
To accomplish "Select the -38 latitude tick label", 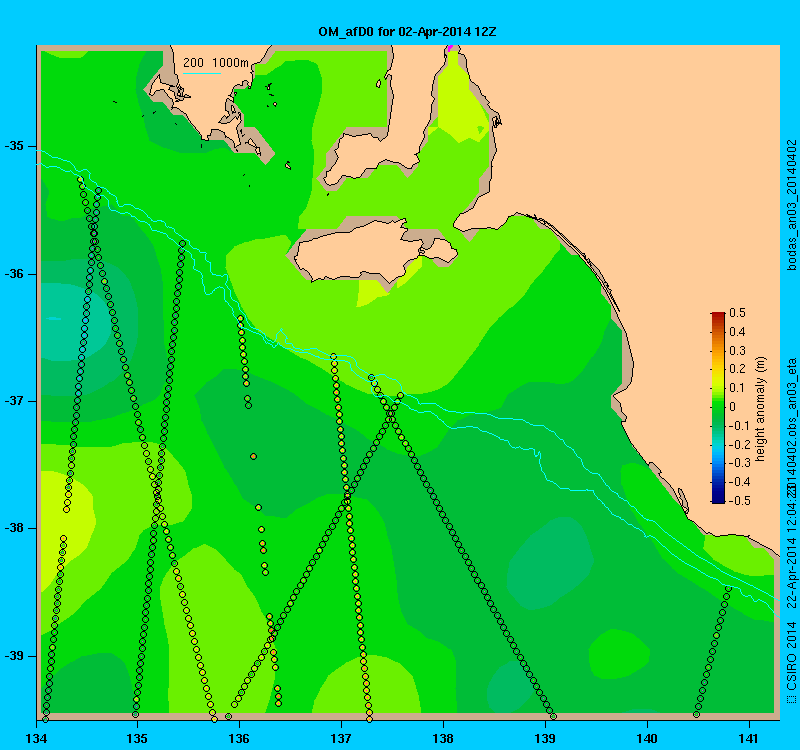I will pyautogui.click(x=14, y=528).
